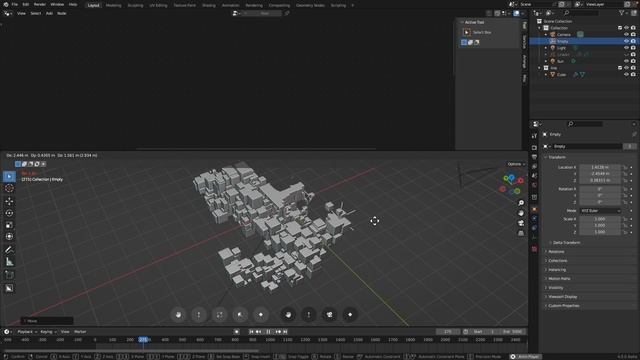
Task: Open the timeline Marker menu
Action: pyautogui.click(x=80, y=332)
